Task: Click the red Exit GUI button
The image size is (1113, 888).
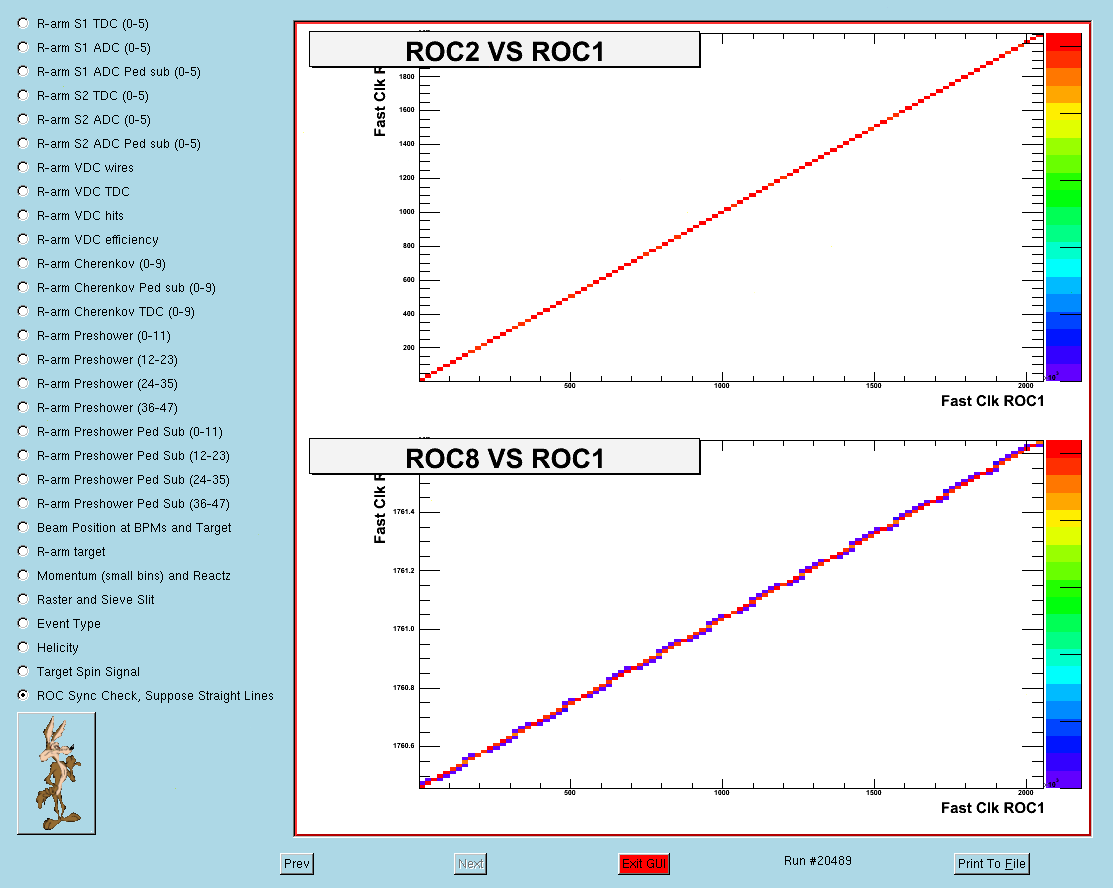Action: point(644,863)
